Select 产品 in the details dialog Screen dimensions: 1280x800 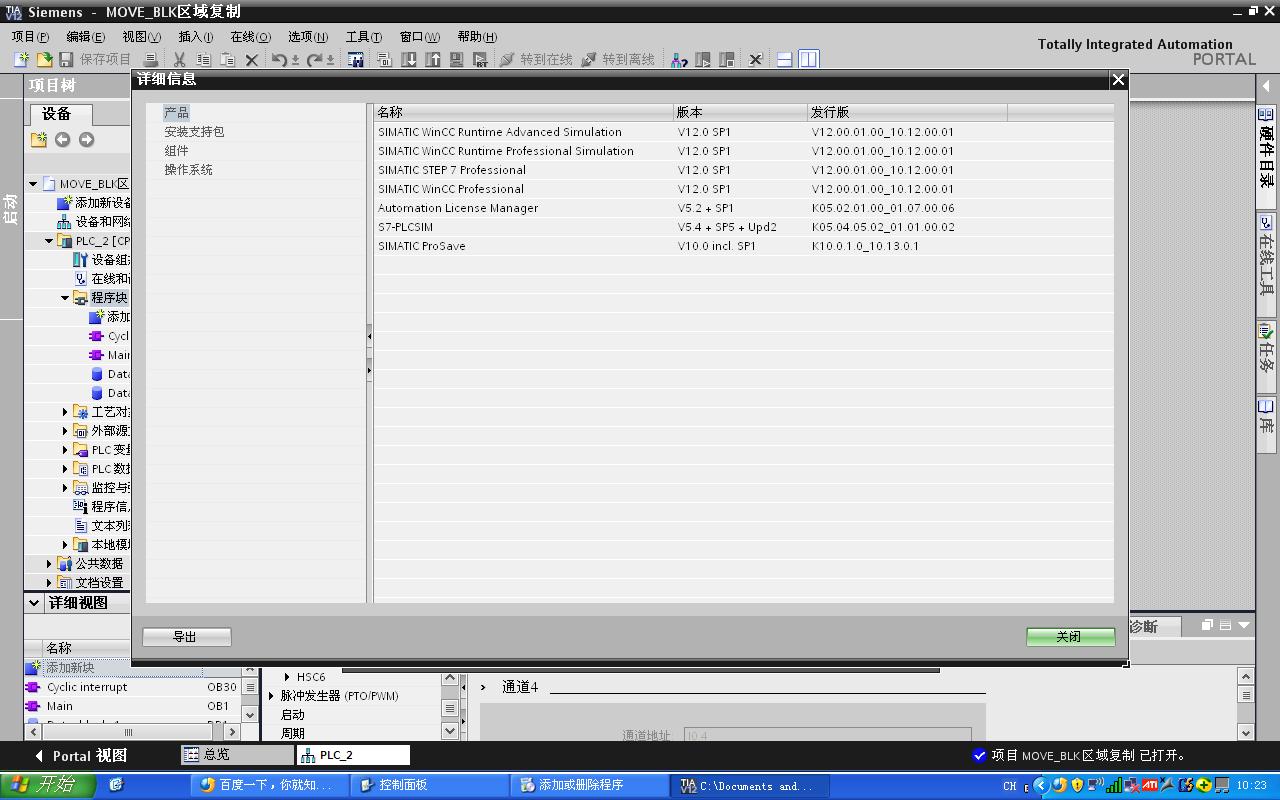[x=176, y=112]
